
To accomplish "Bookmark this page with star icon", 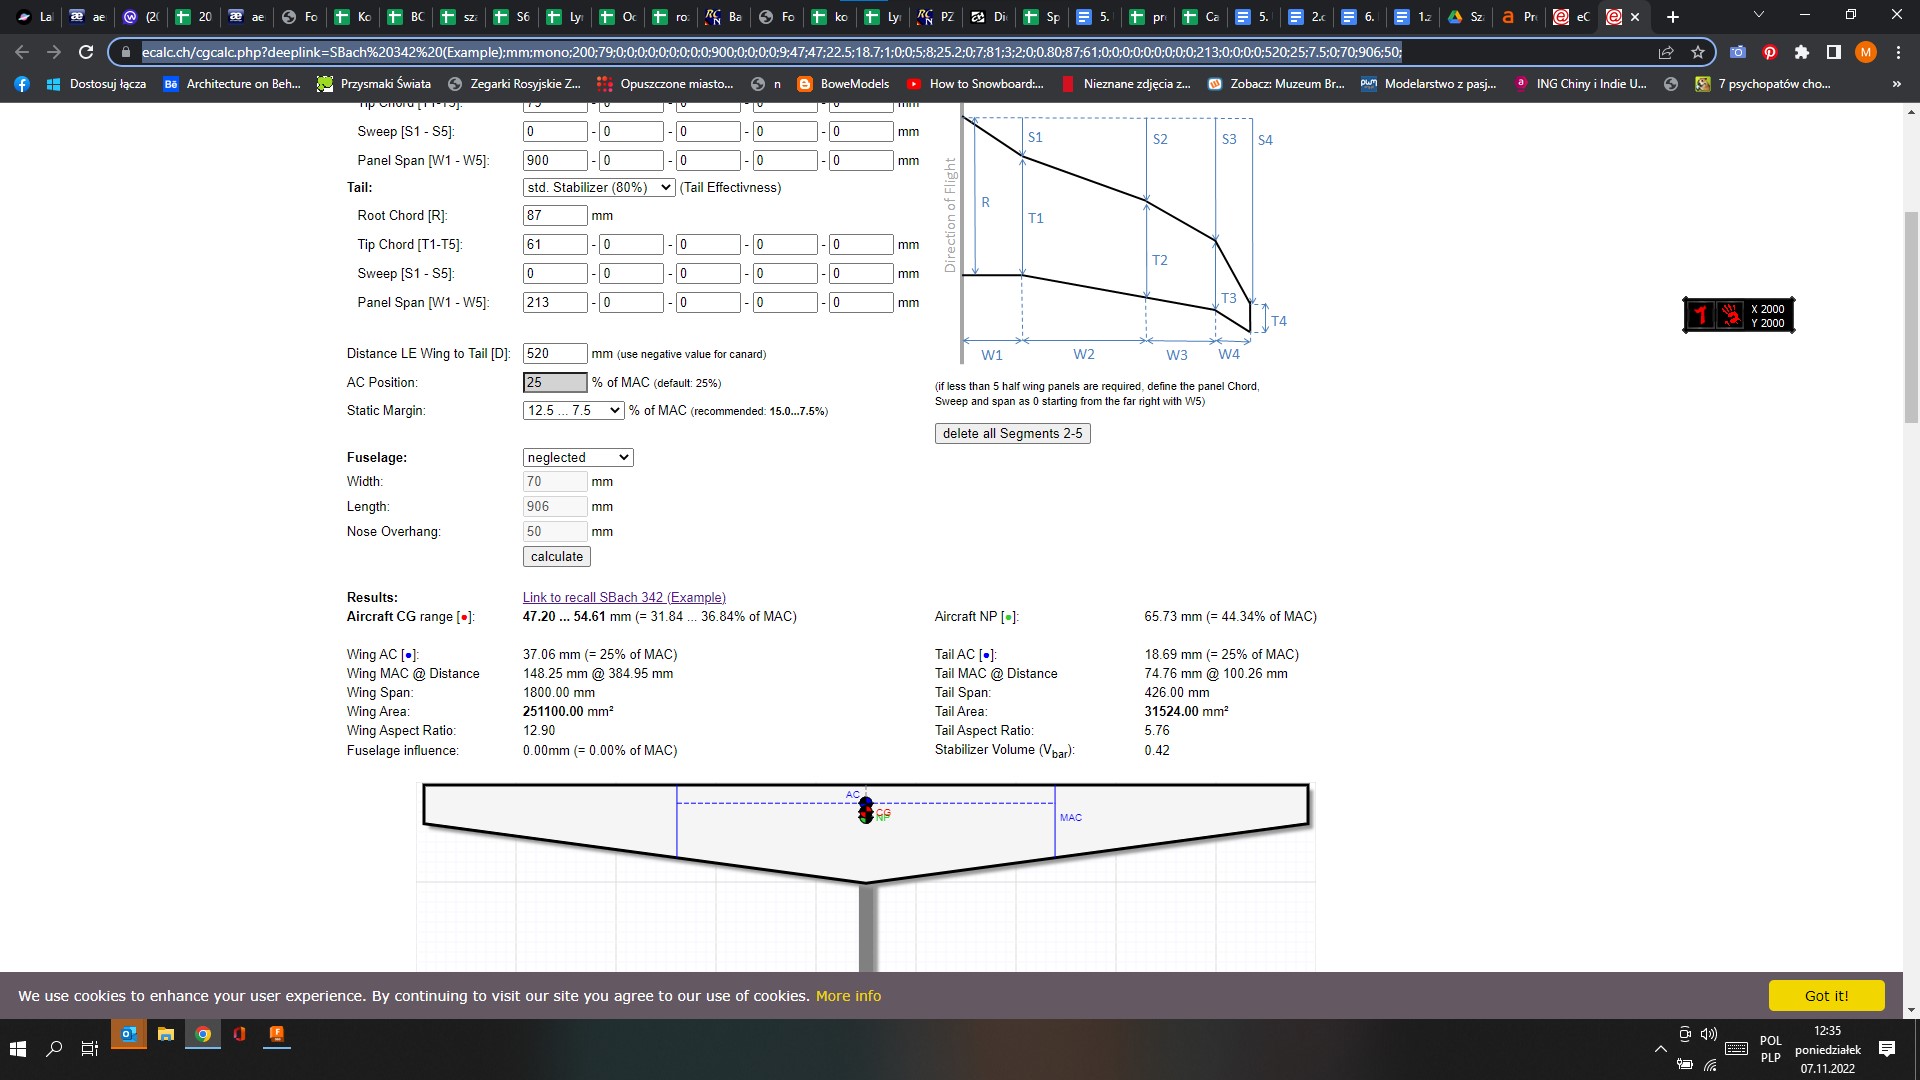I will pos(1698,52).
